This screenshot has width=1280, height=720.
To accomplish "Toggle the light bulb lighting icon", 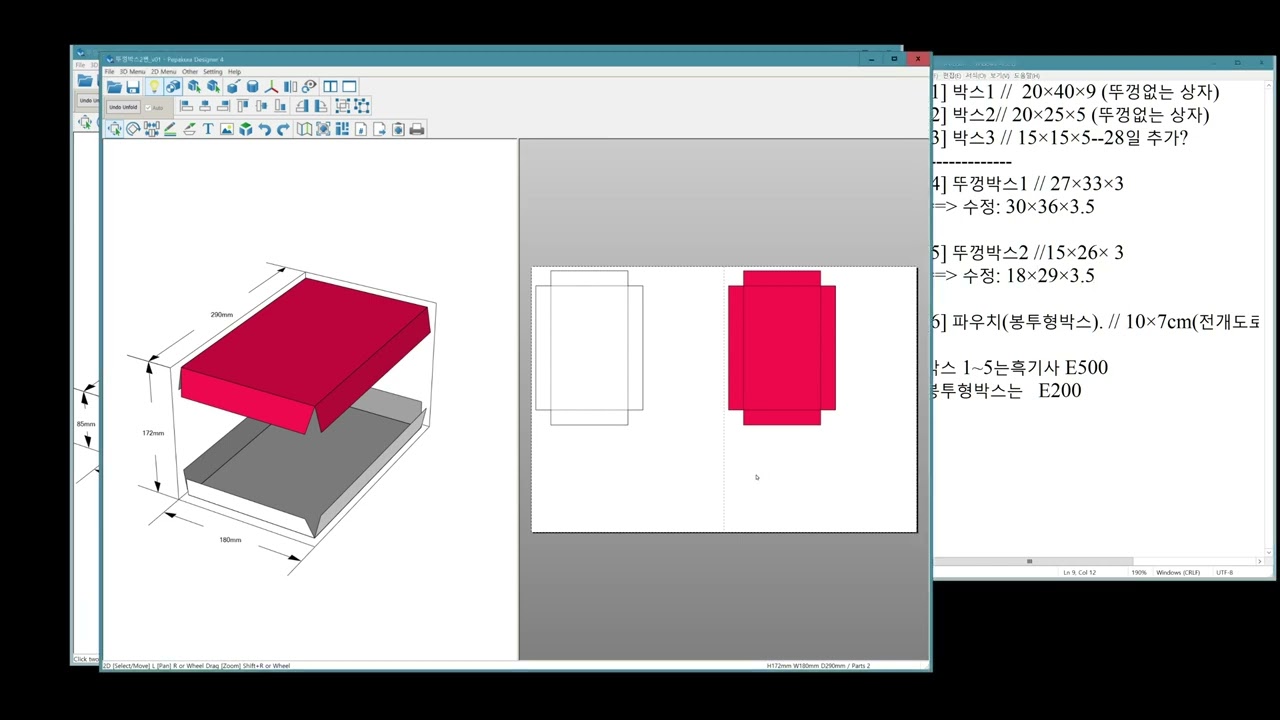I will (x=154, y=87).
